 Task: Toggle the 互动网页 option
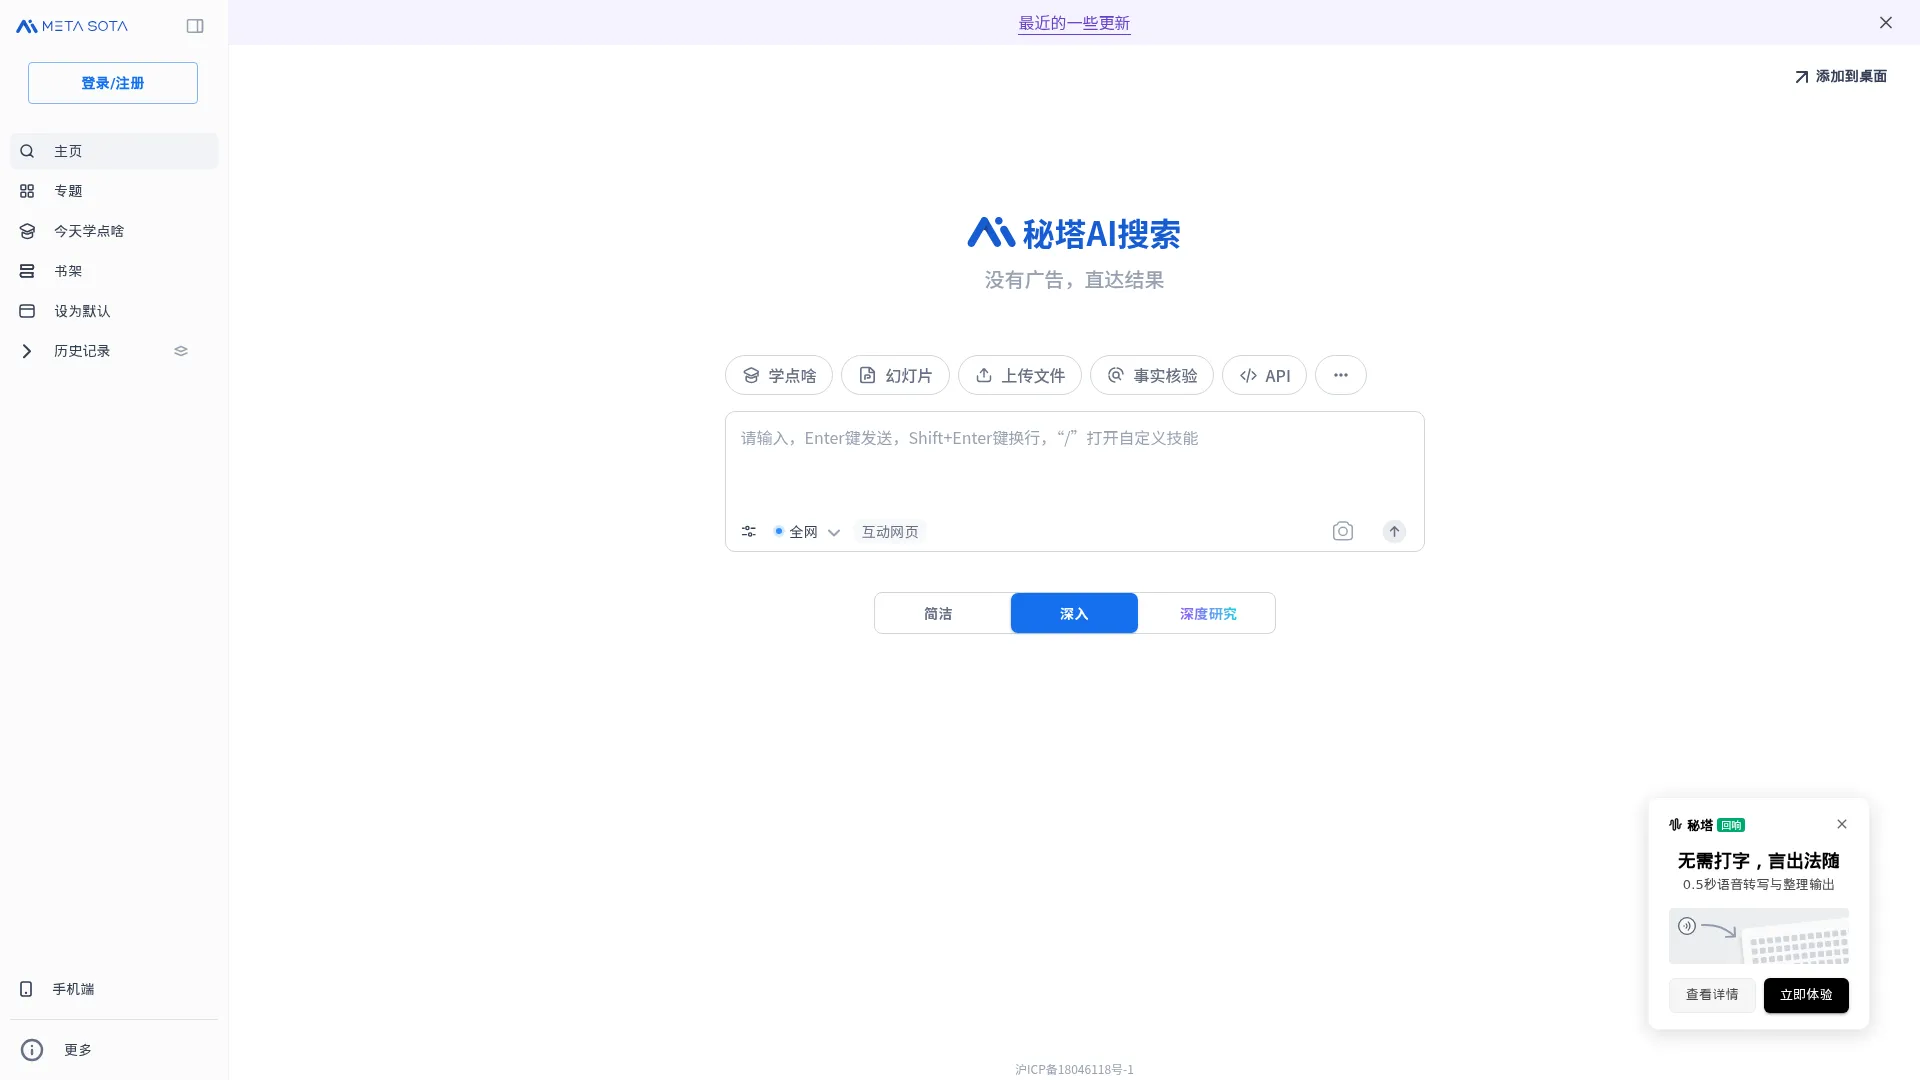pos(890,532)
